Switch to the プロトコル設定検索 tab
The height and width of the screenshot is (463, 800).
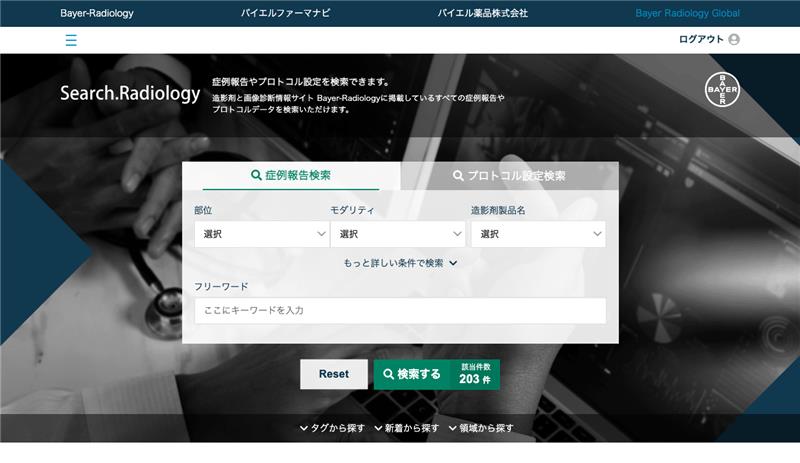tap(510, 176)
